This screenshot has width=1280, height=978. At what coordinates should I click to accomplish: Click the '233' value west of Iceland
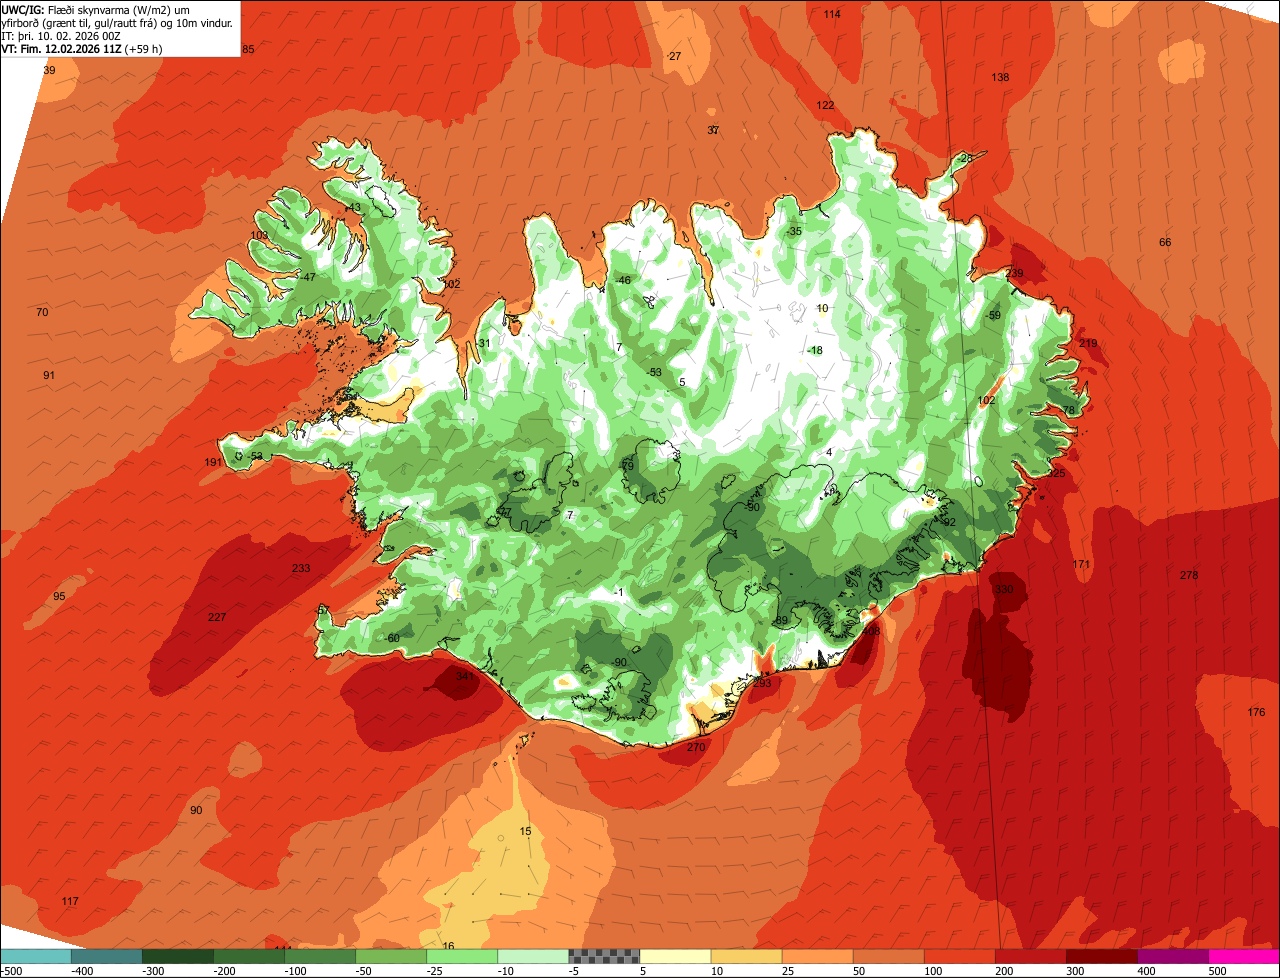point(301,568)
